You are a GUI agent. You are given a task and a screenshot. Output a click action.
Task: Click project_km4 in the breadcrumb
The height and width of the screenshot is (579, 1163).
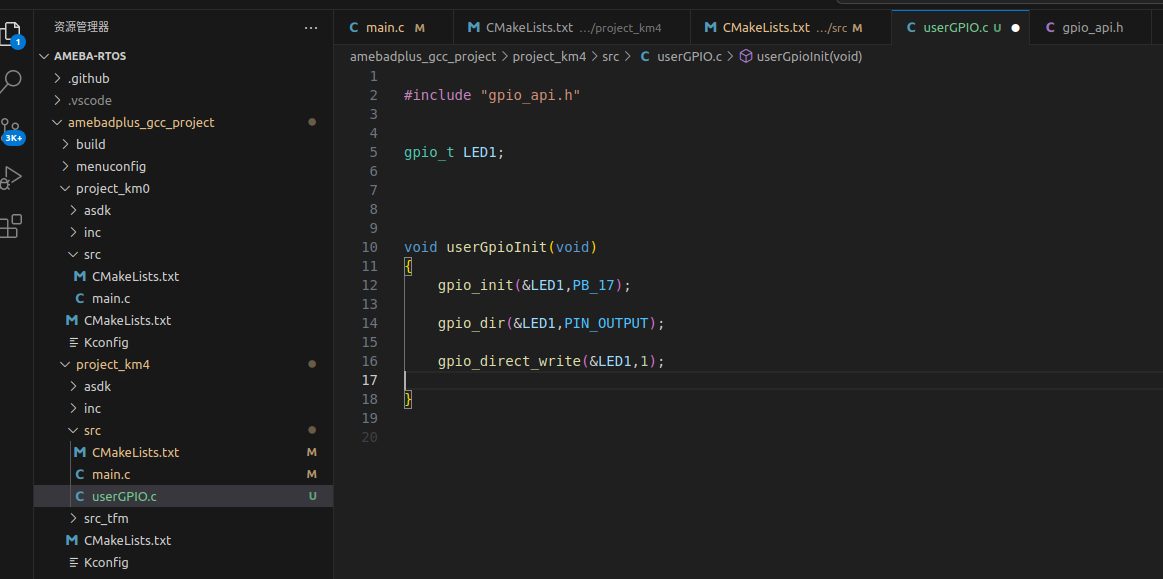(x=550, y=56)
